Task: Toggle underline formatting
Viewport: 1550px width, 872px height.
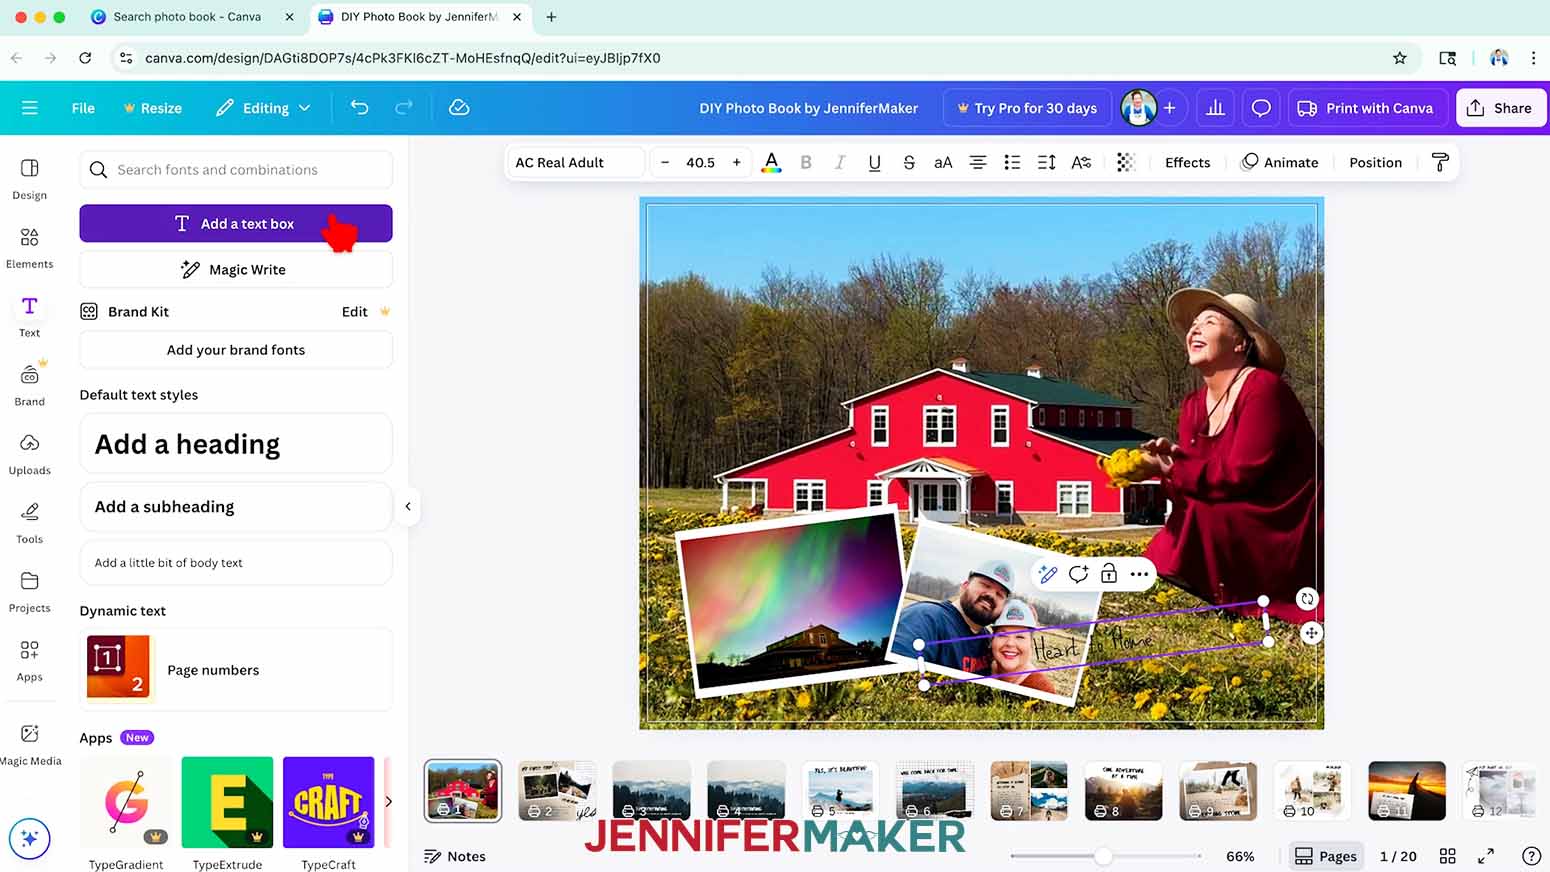Action: [874, 162]
